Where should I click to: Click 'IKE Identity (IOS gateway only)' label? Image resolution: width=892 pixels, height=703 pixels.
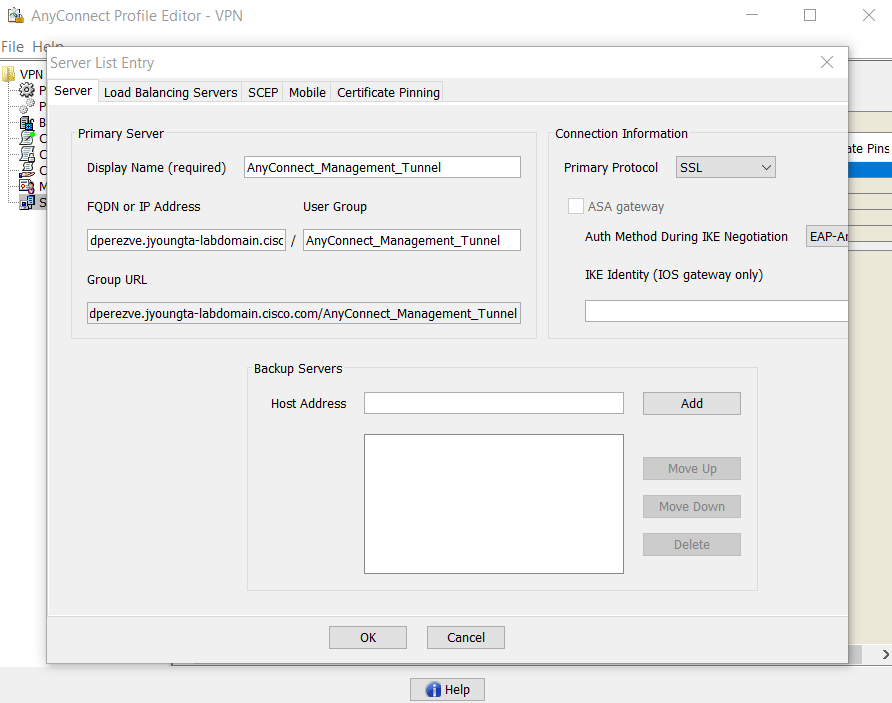(674, 275)
